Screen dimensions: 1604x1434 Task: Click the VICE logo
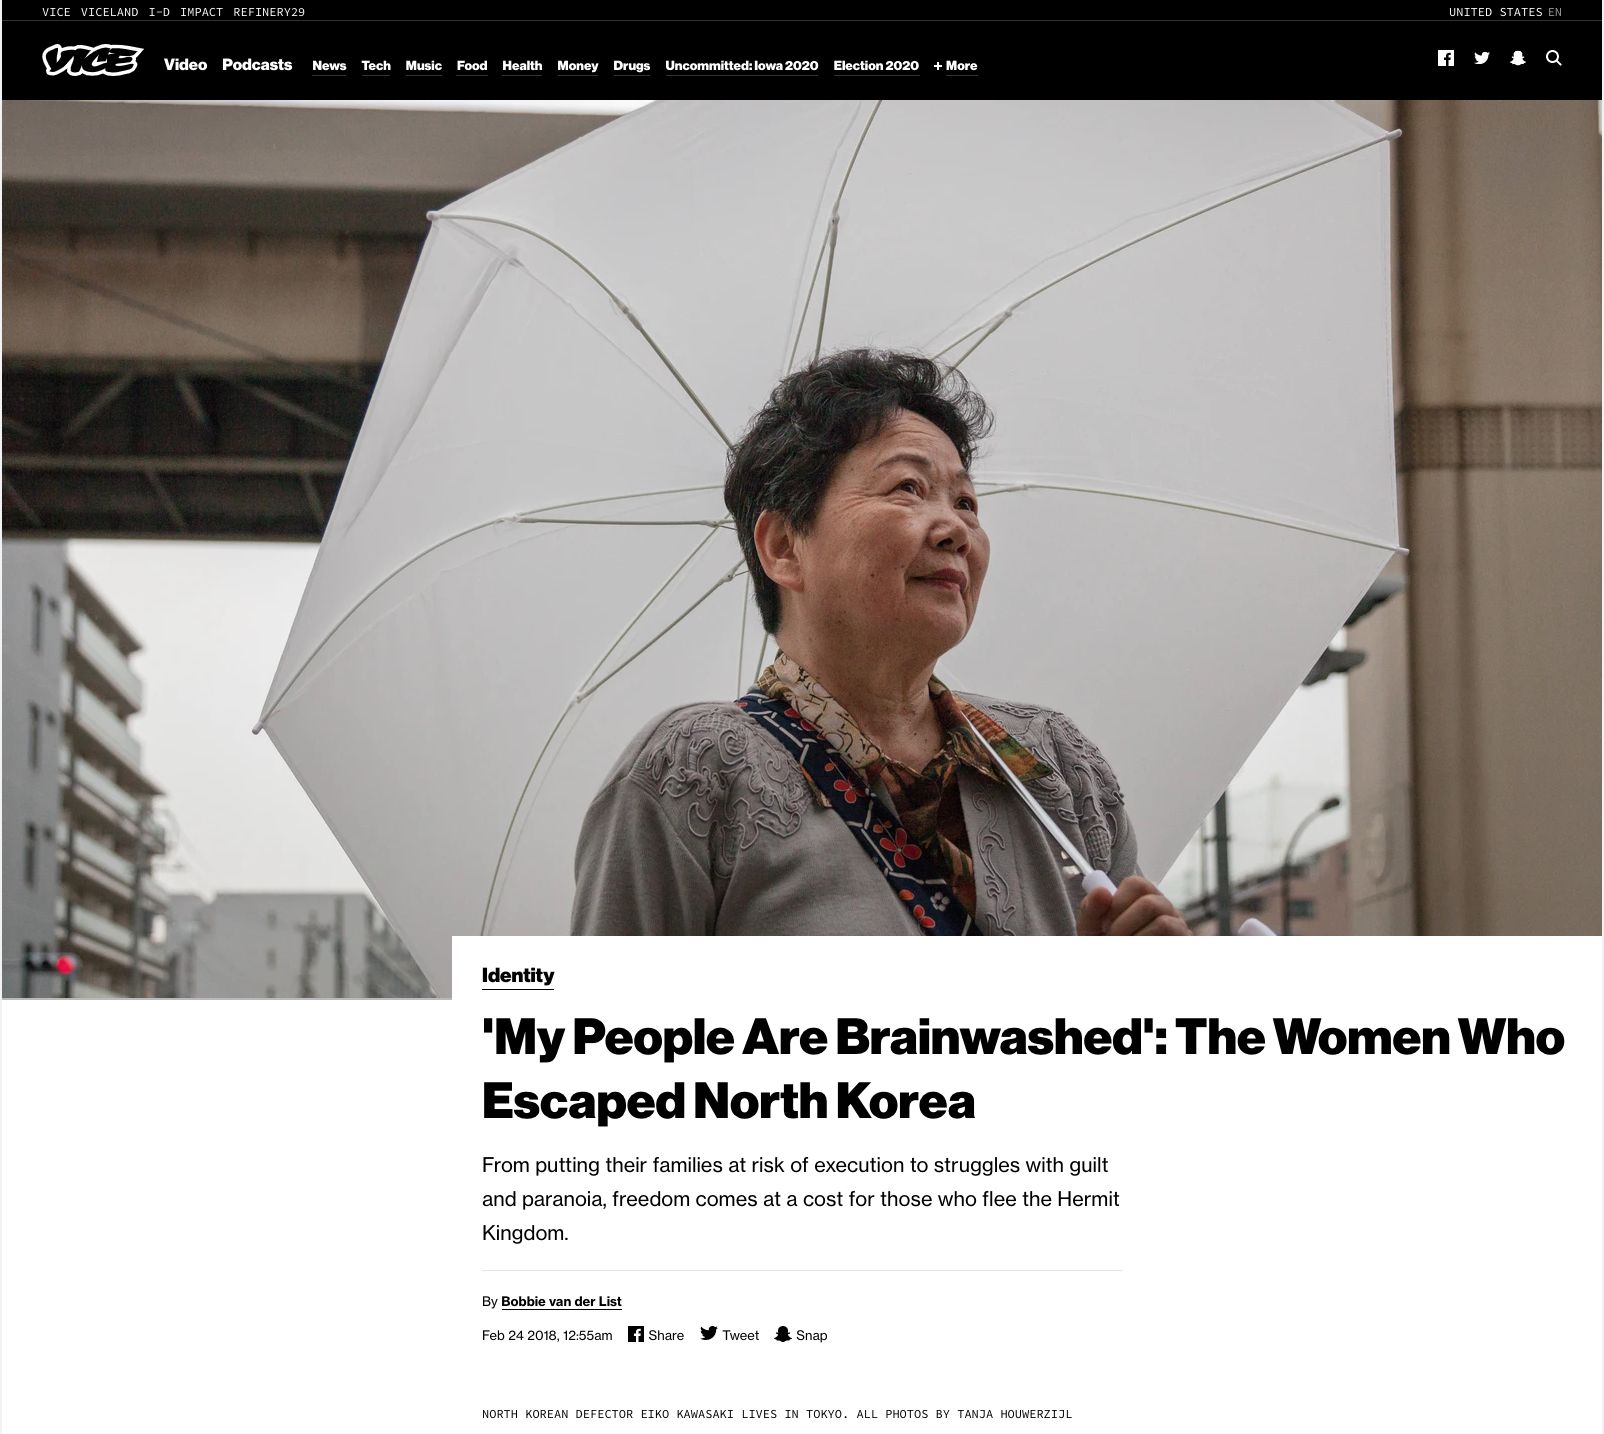pyautogui.click(x=93, y=60)
